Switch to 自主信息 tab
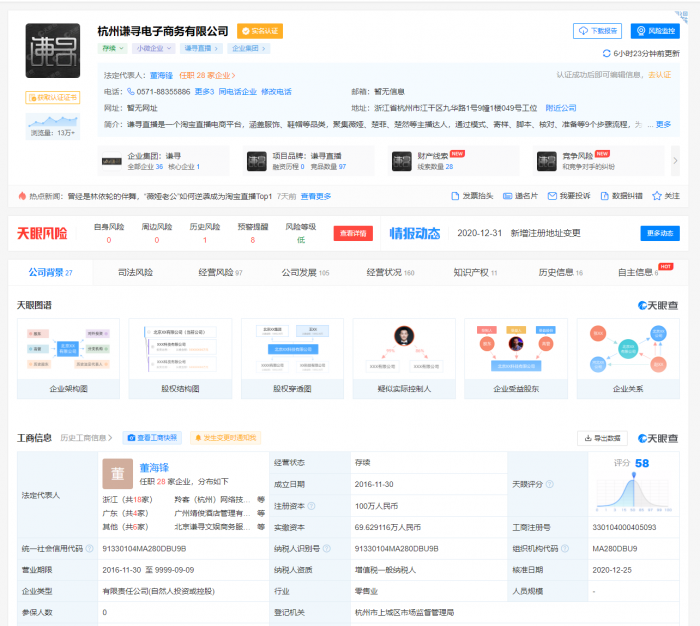The width and height of the screenshot is (700, 626). coord(638,272)
